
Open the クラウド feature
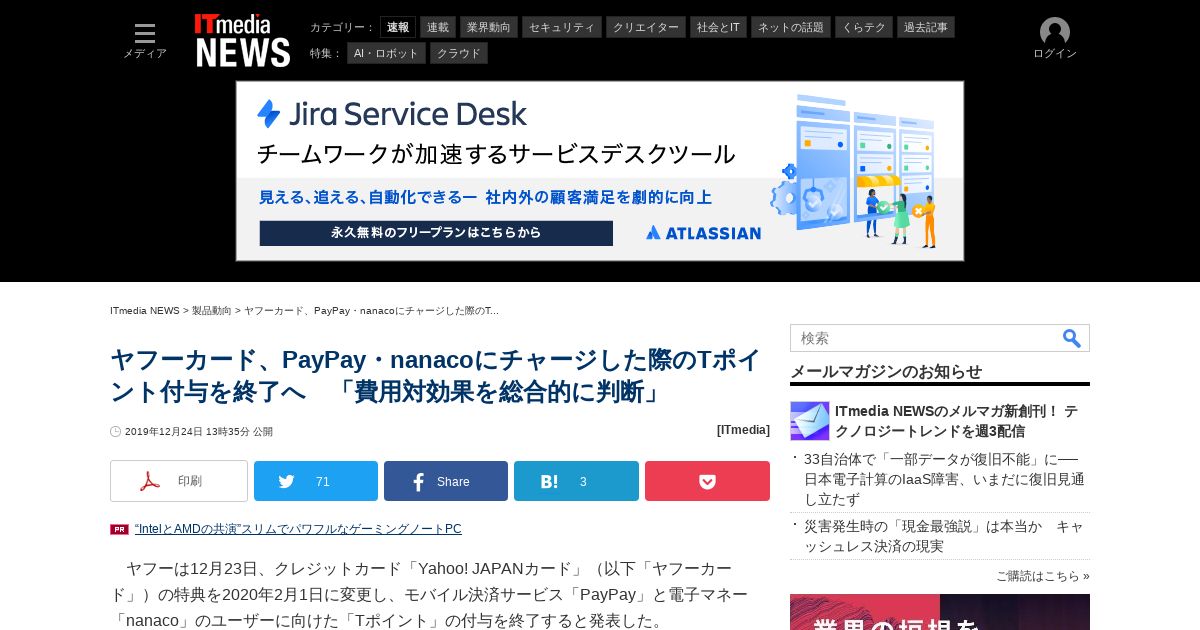pos(459,53)
